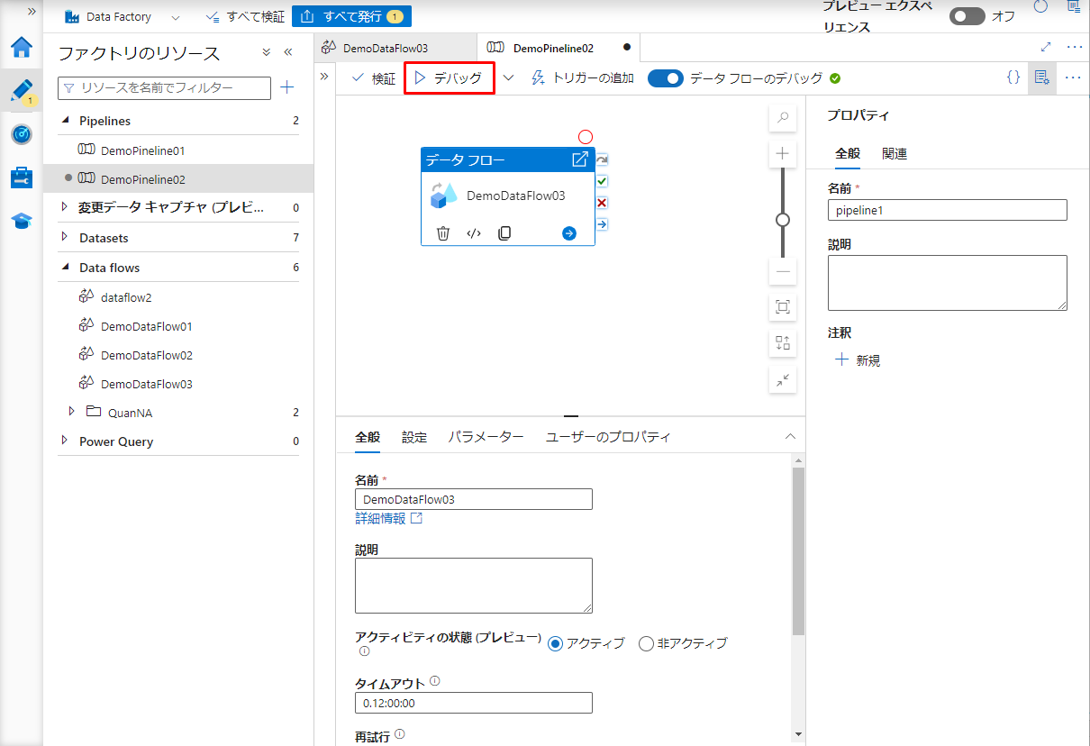This screenshot has height=746, width=1090.
Task: Toggle the preview experience switch
Action: (x=967, y=16)
